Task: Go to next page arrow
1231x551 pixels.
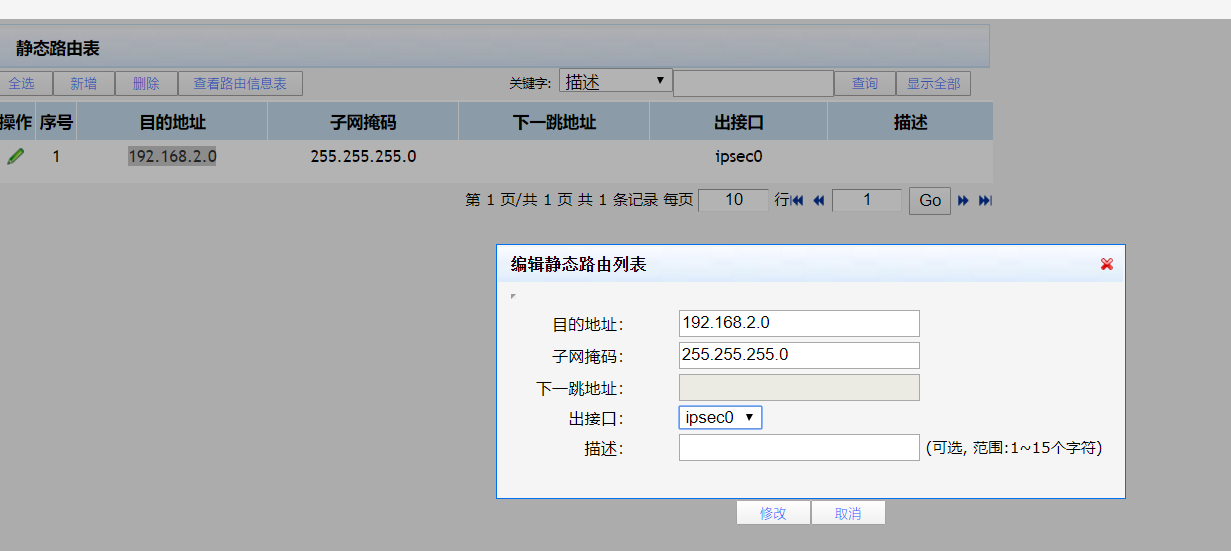Action: (963, 201)
